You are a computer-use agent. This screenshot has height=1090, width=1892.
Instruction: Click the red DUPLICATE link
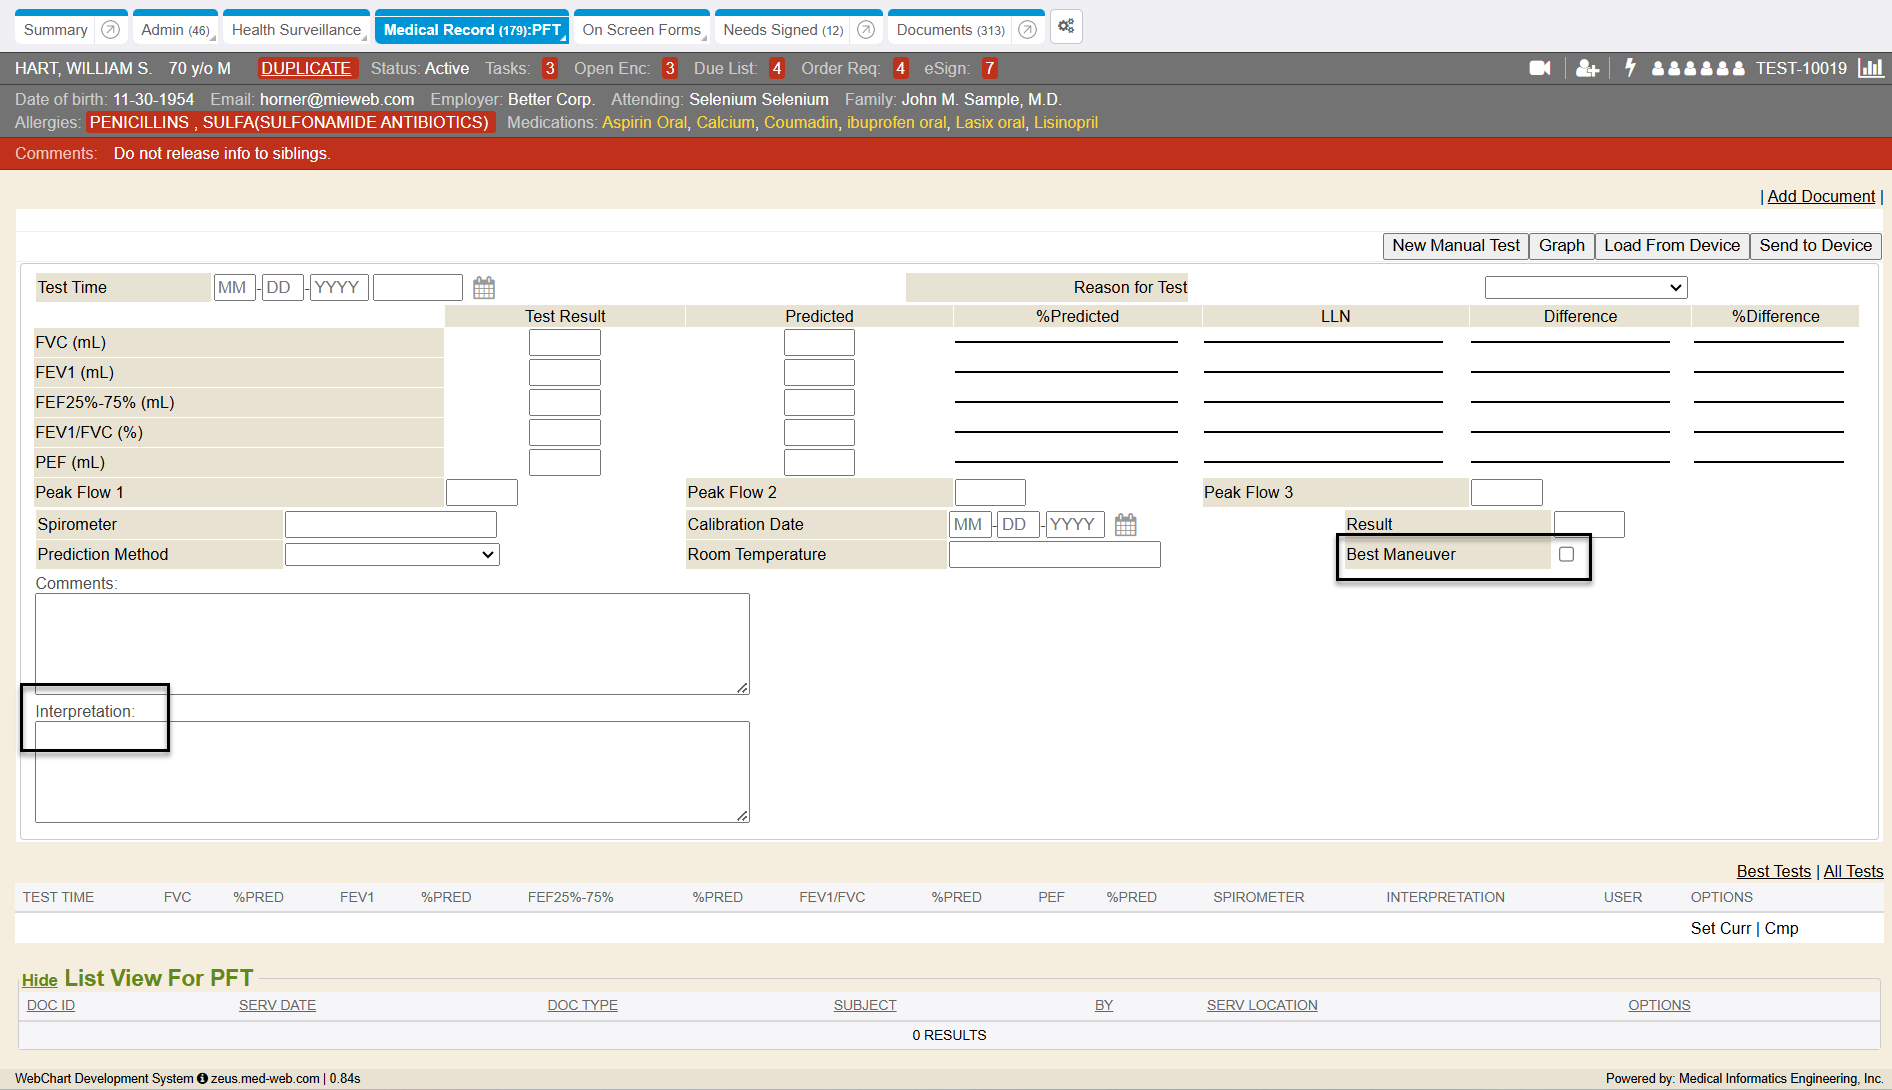click(306, 68)
